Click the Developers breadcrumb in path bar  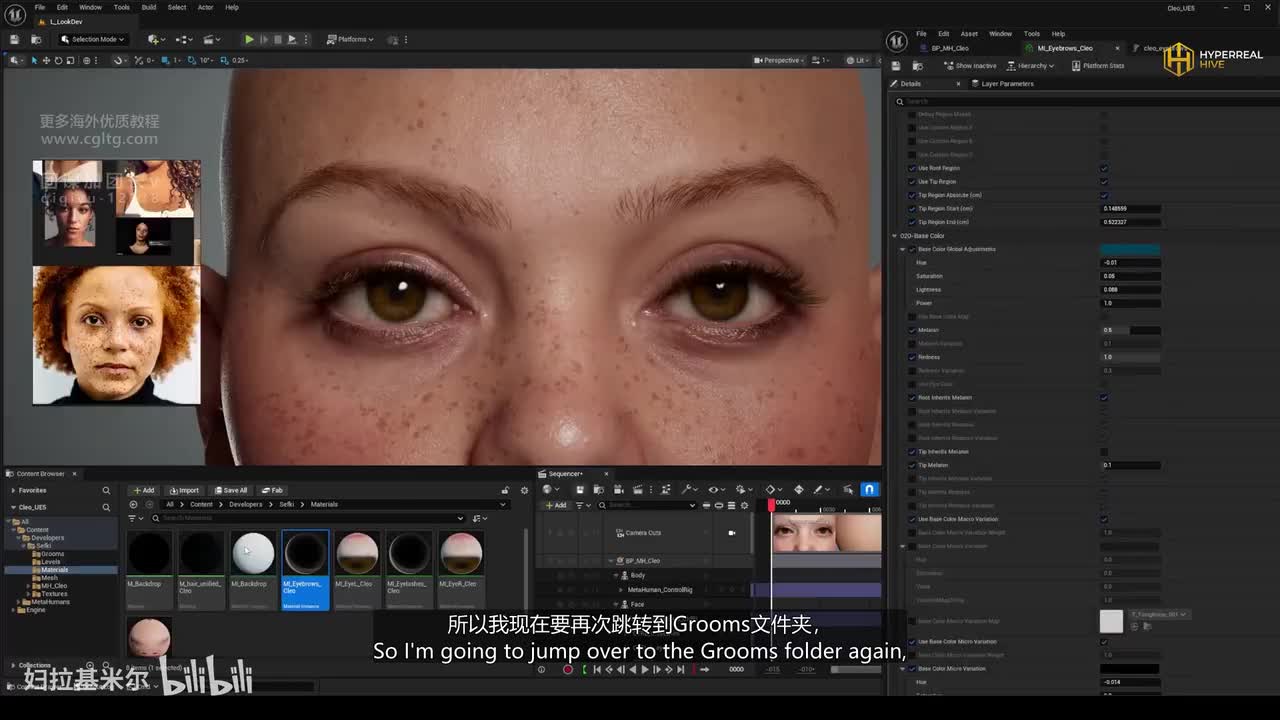point(246,504)
